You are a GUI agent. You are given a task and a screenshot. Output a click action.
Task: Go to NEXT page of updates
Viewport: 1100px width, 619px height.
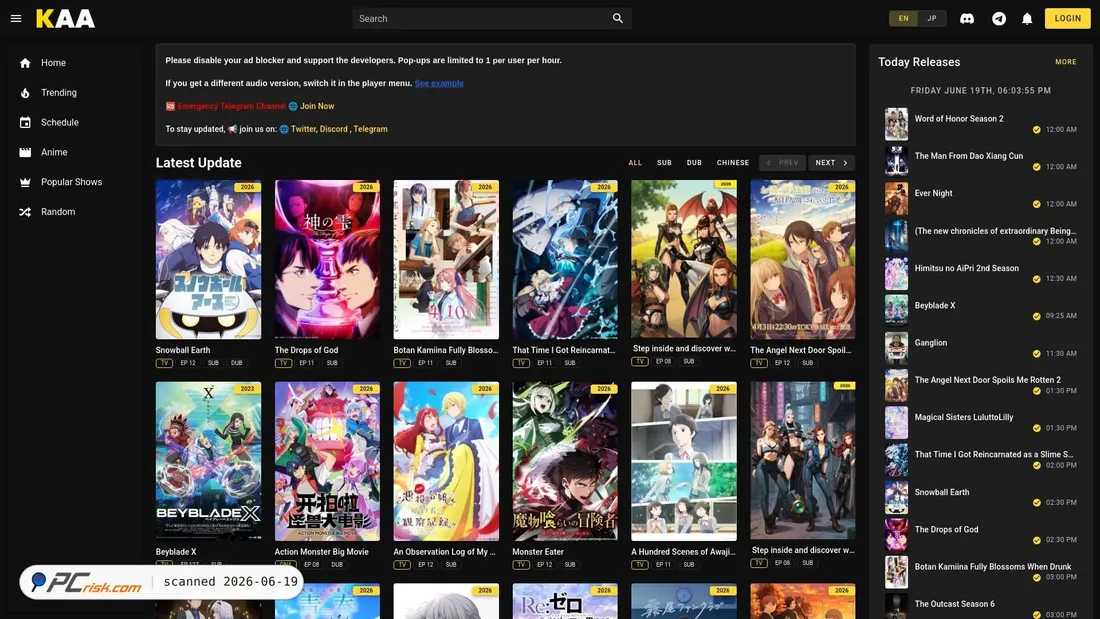(831, 163)
